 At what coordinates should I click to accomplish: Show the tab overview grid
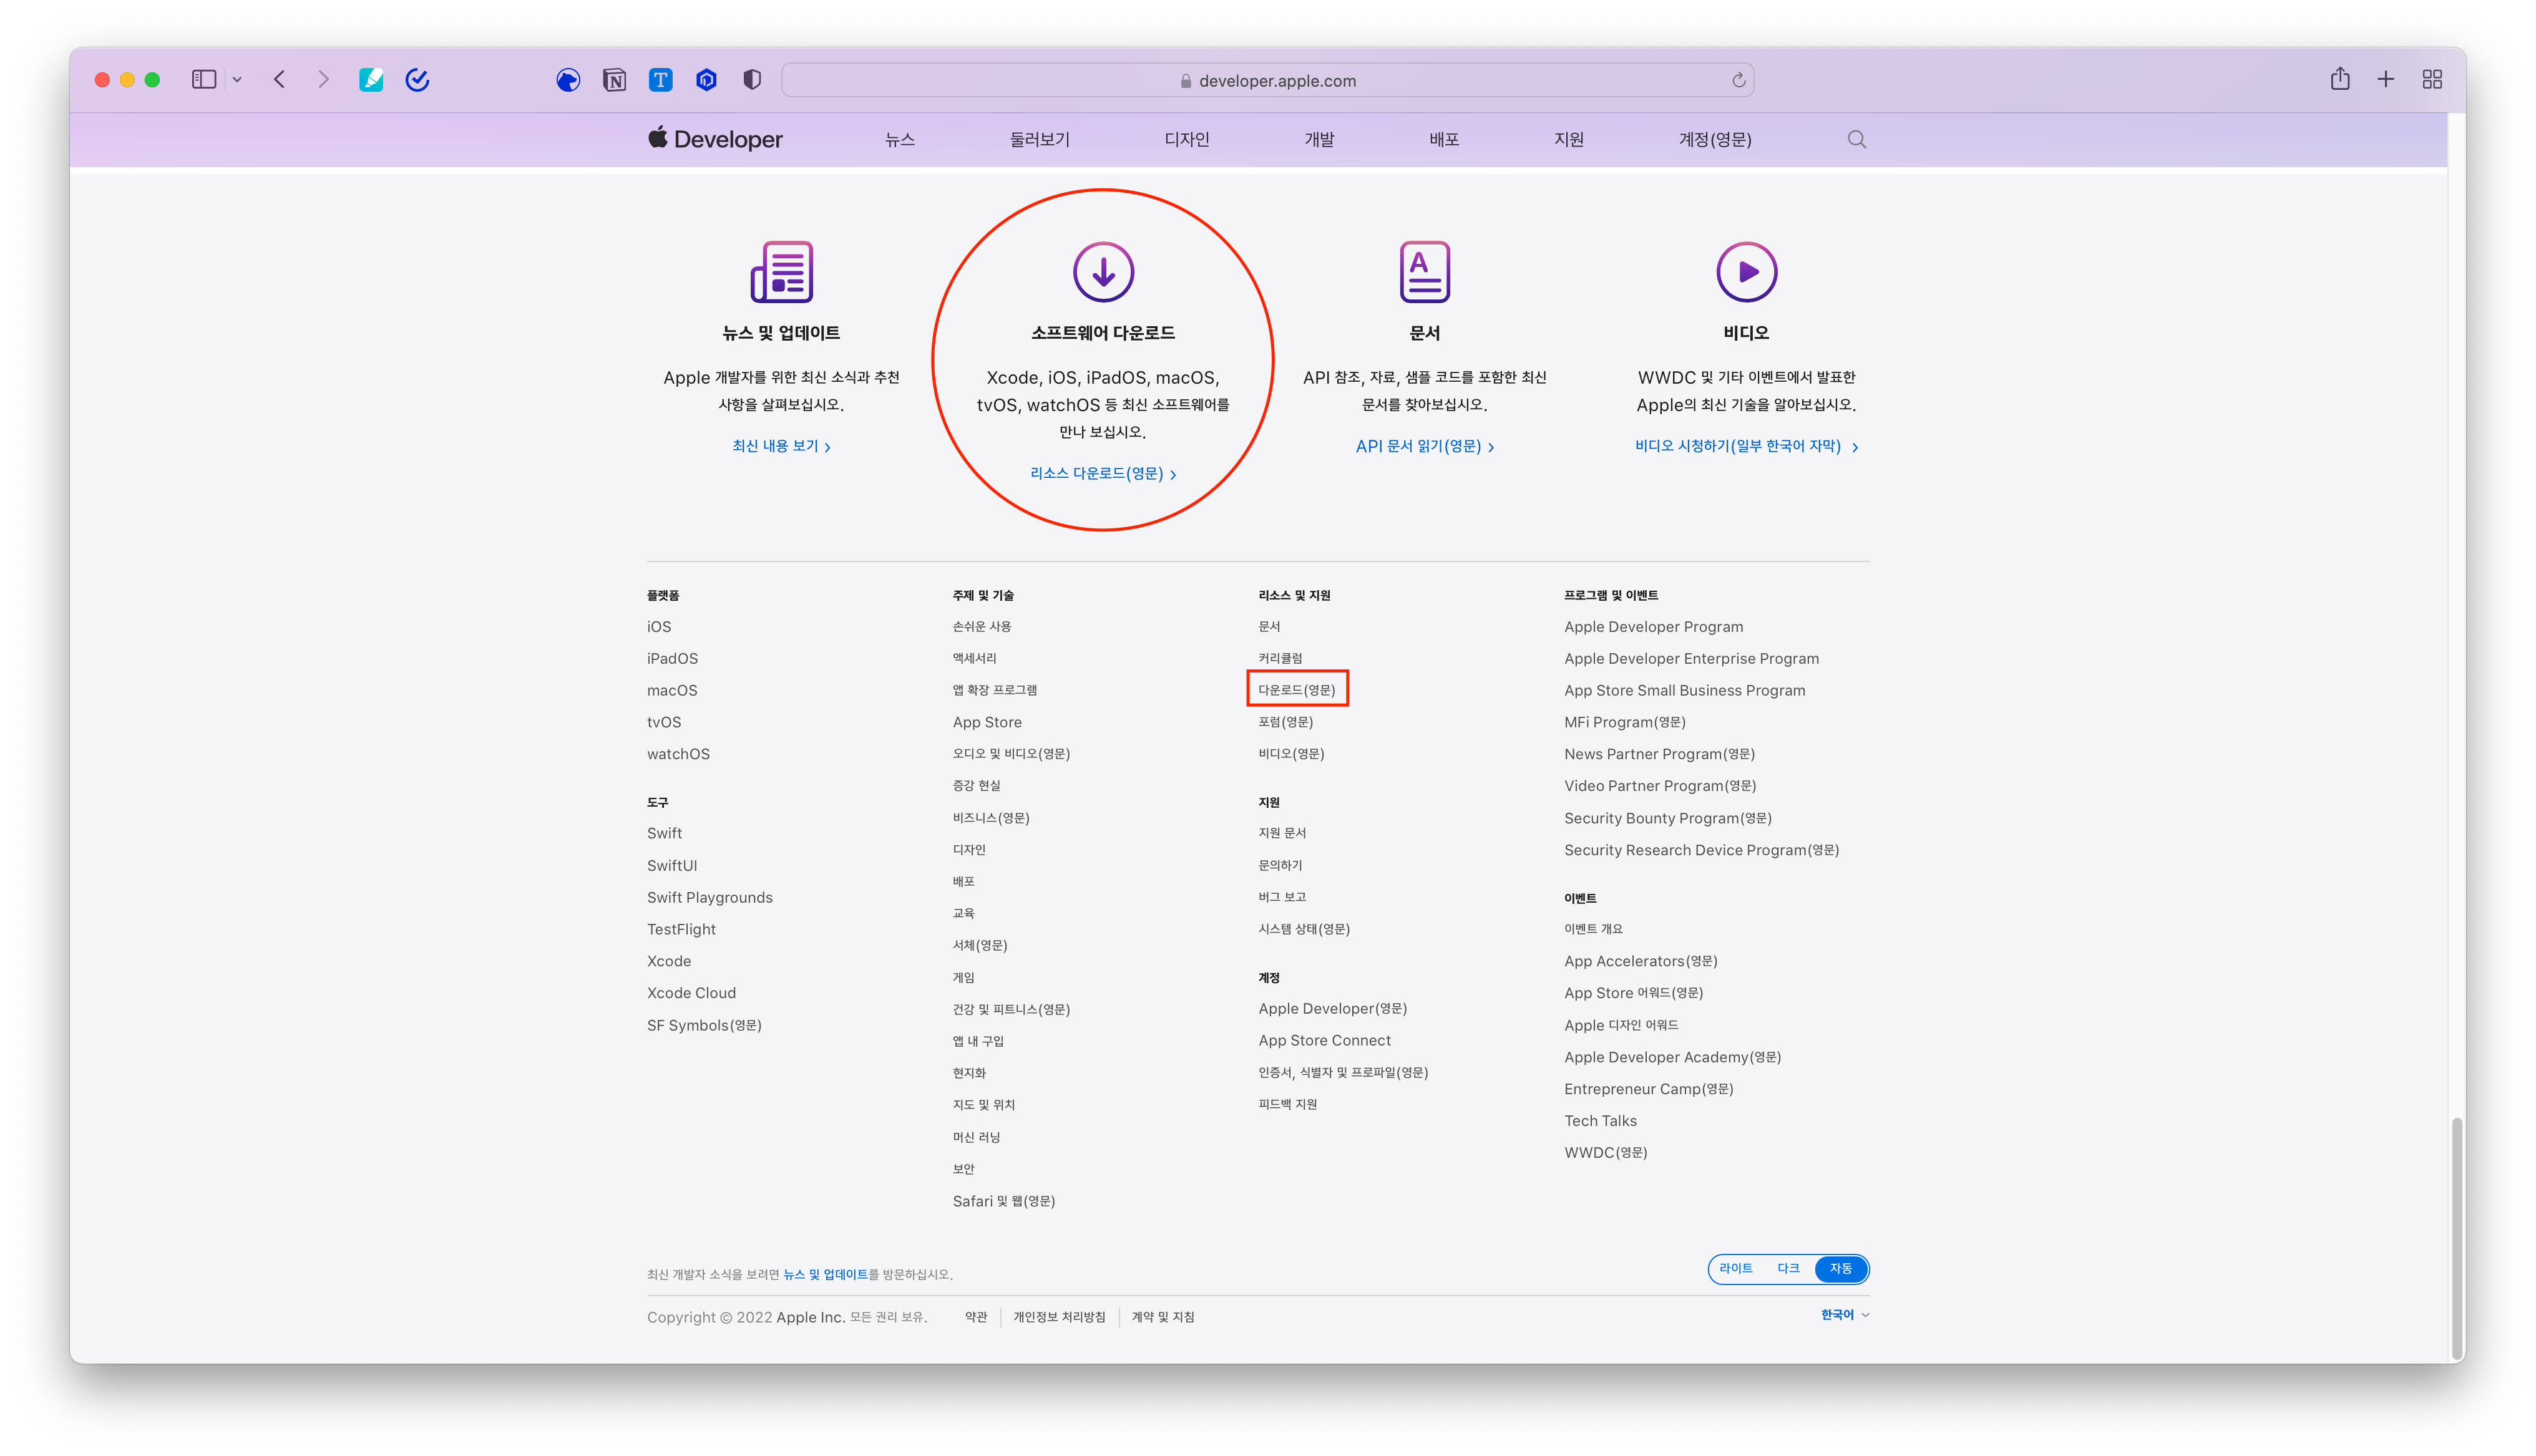tap(2432, 79)
